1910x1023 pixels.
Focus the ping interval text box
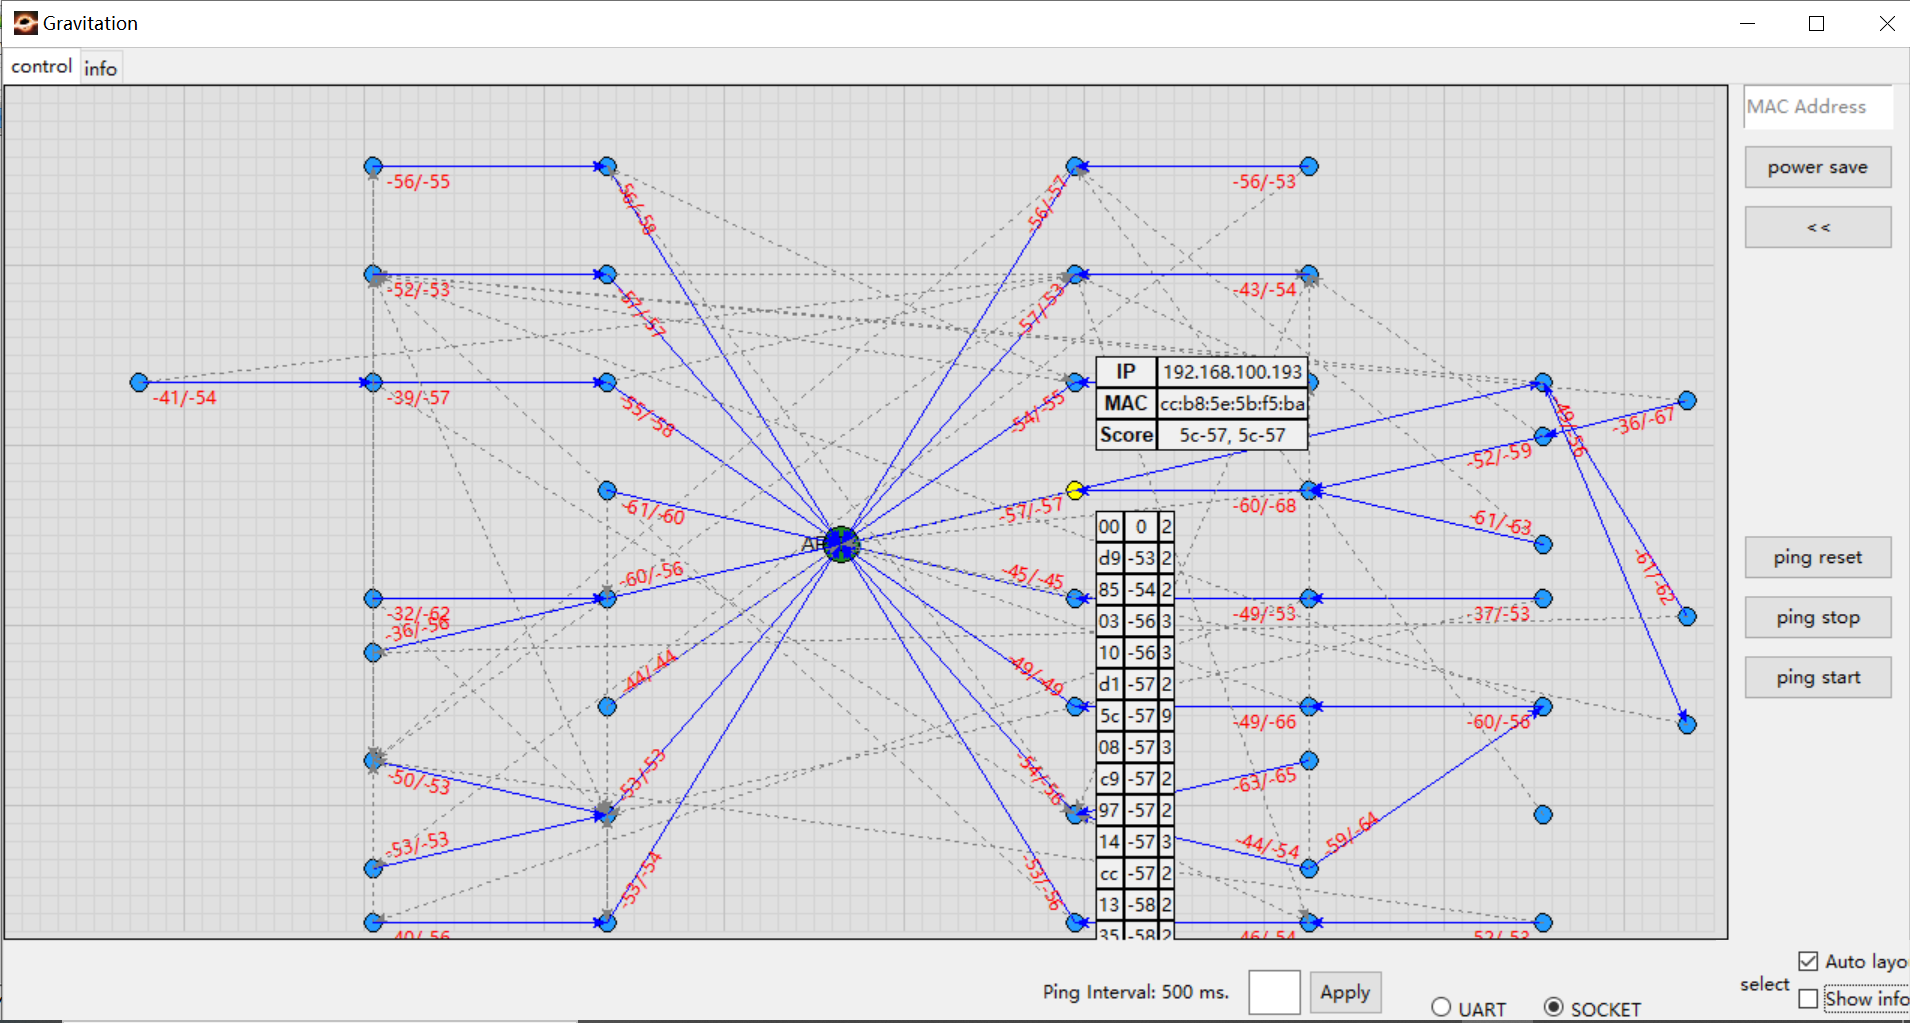point(1273,992)
